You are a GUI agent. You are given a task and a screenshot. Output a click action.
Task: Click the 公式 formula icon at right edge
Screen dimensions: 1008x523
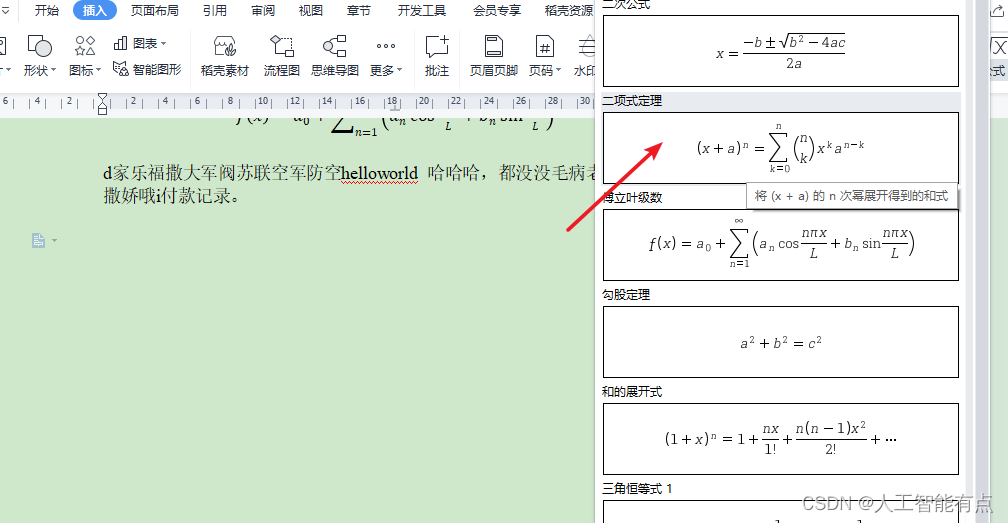pyautogui.click(x=998, y=47)
